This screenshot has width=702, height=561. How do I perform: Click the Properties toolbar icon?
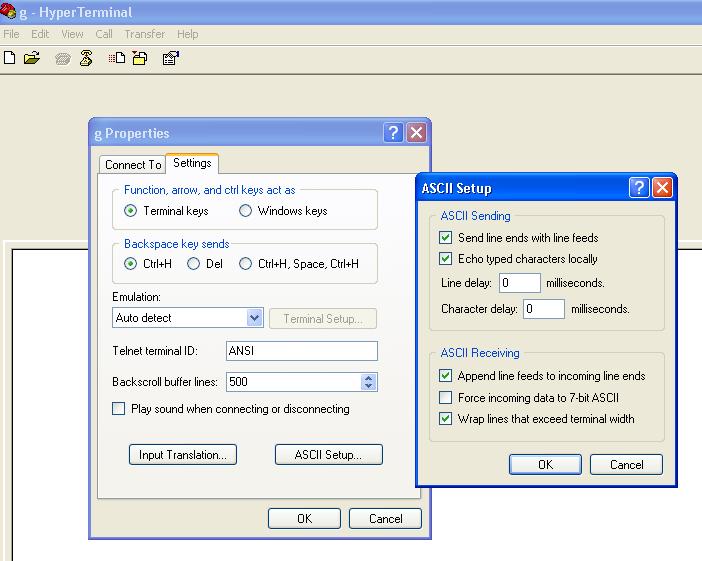(171, 58)
